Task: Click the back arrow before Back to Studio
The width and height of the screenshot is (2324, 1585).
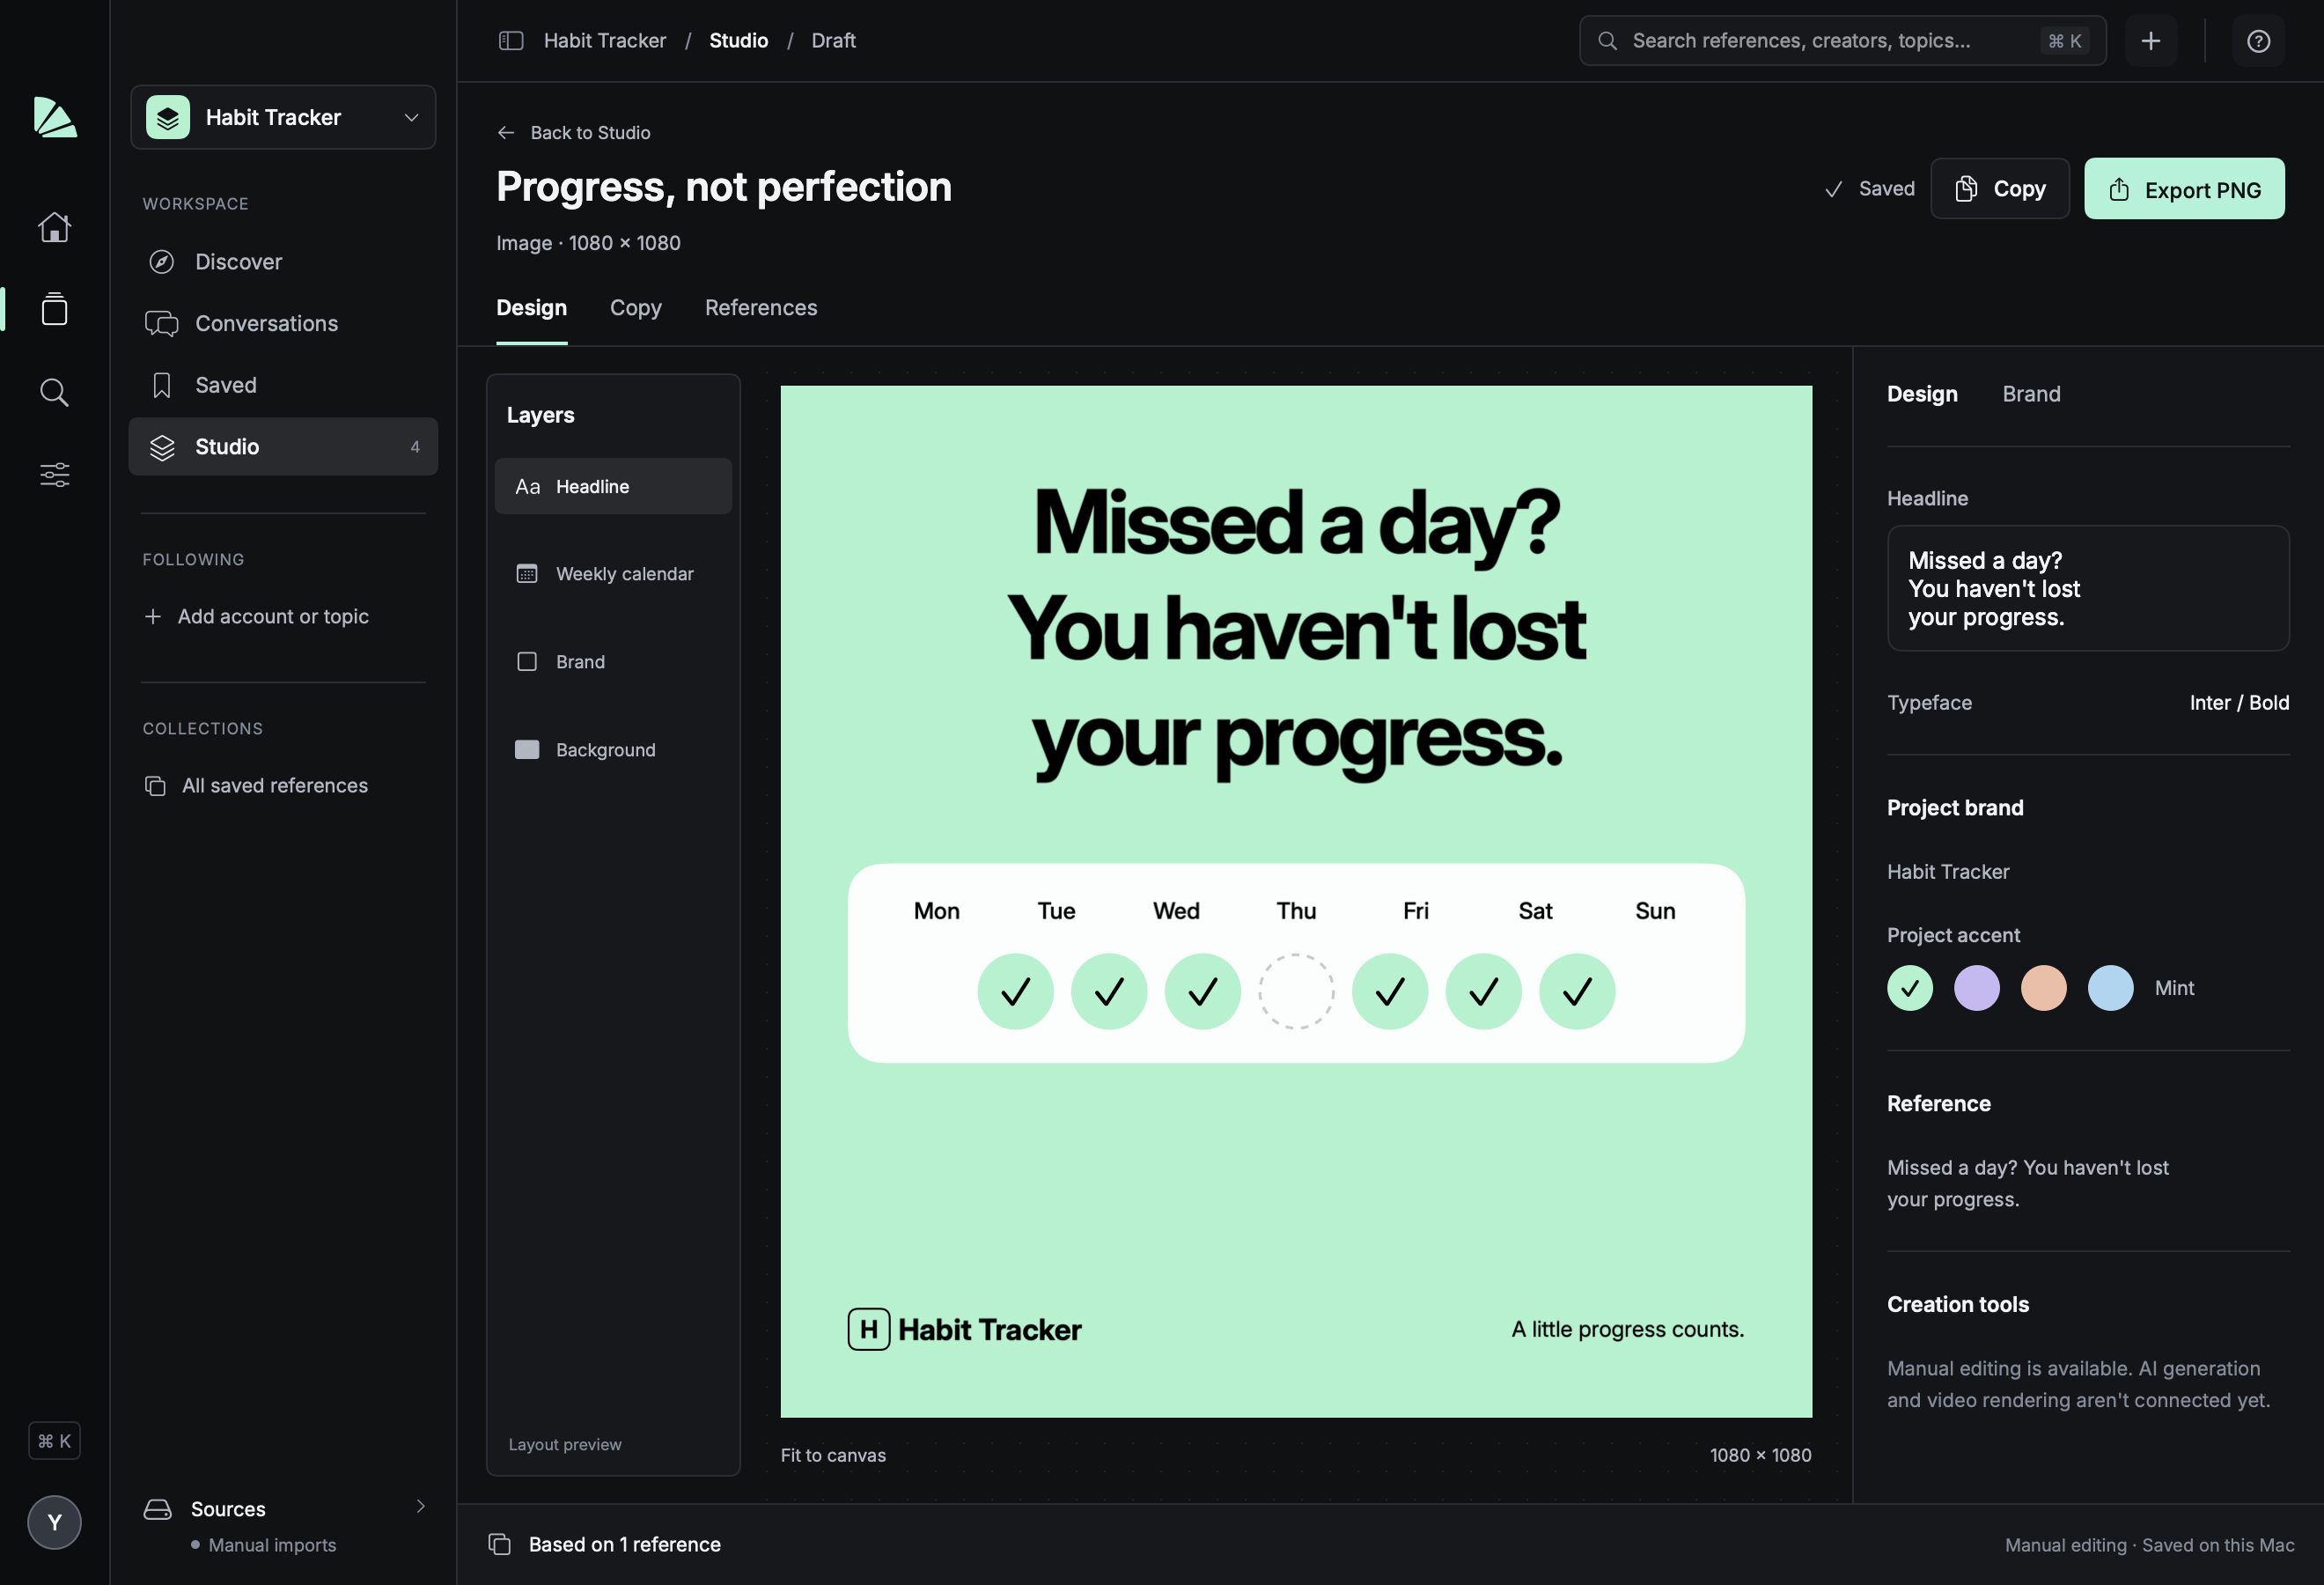Action: click(x=506, y=133)
